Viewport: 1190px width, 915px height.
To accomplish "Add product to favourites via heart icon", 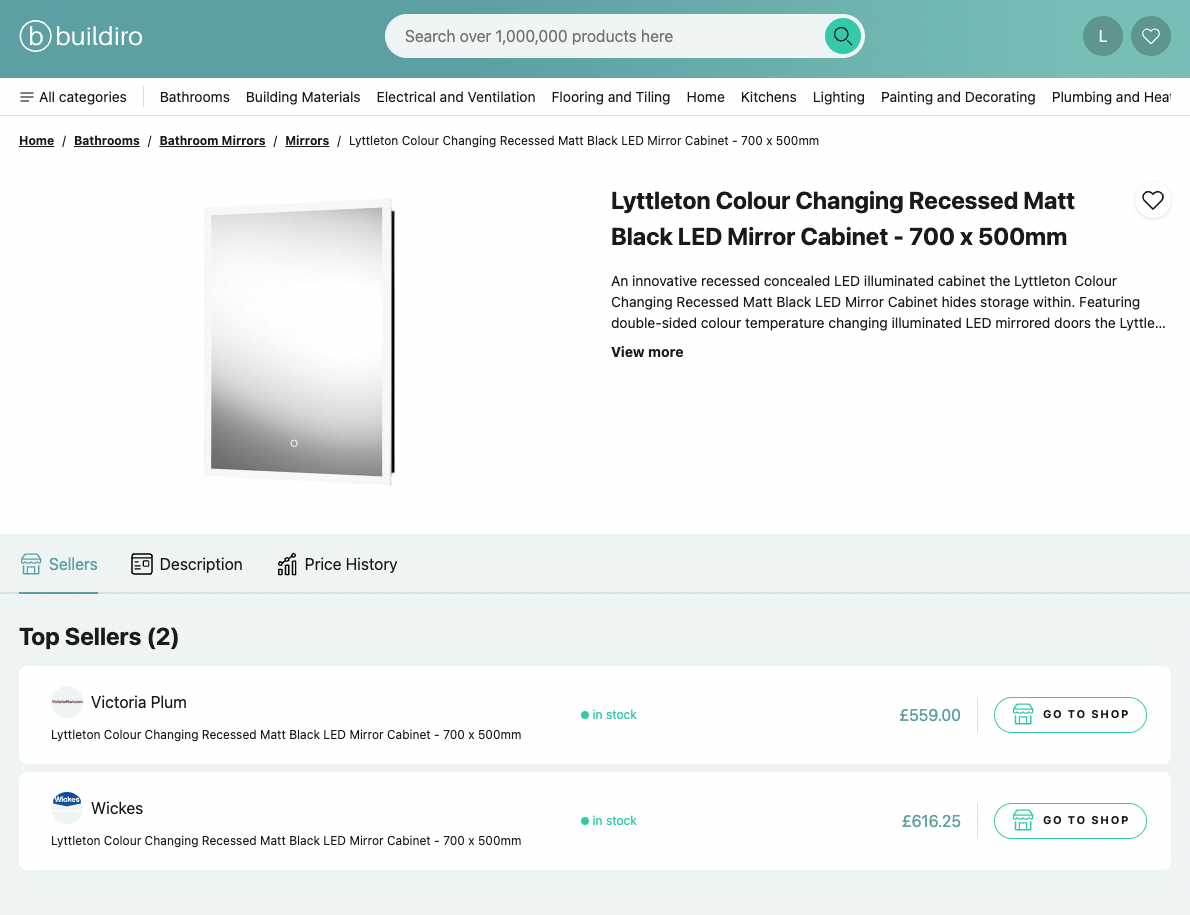I will (1153, 200).
